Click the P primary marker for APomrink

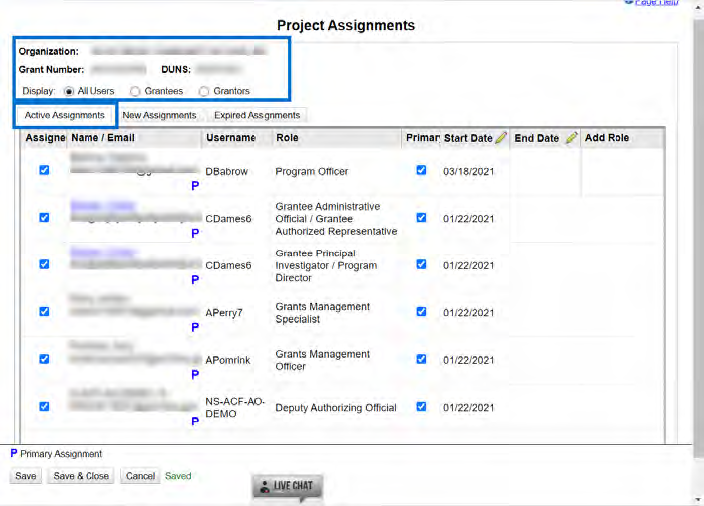tap(195, 374)
